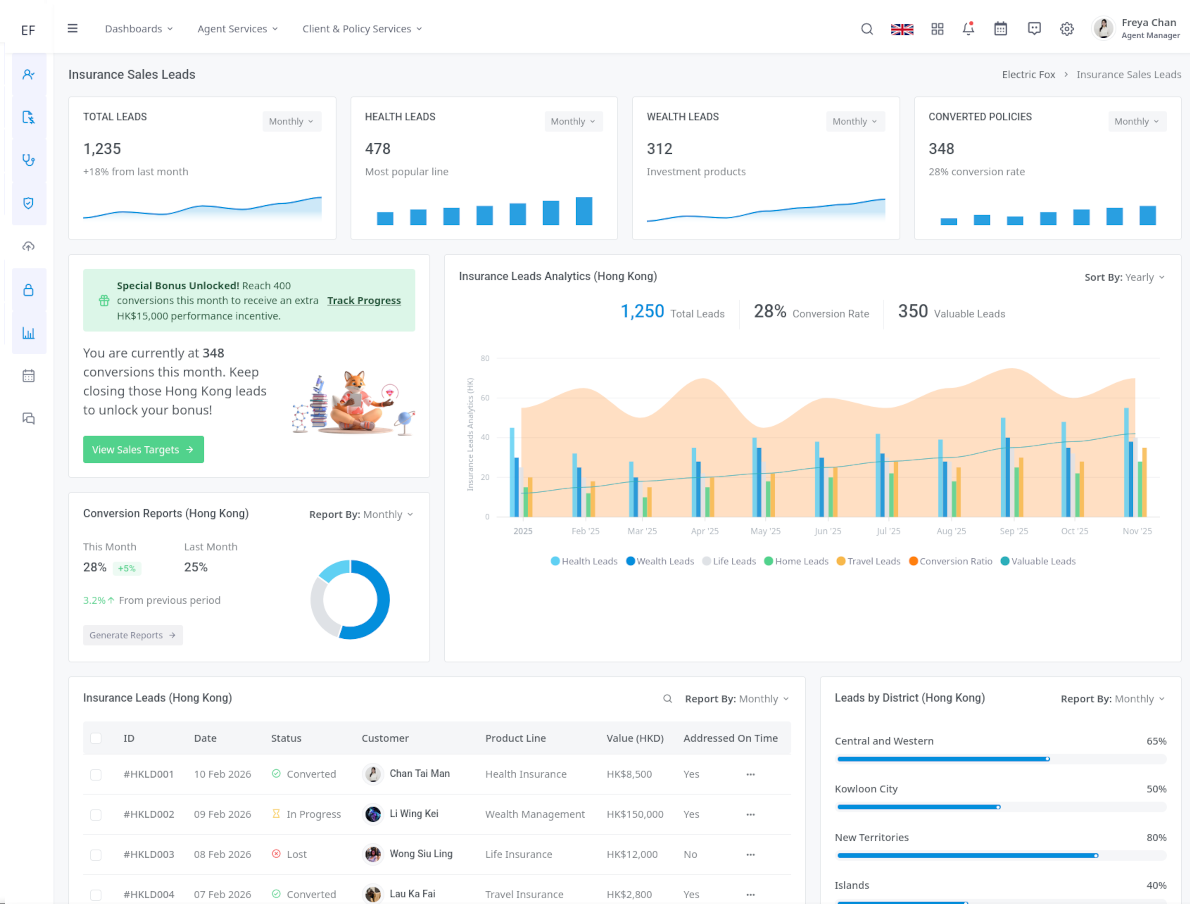Click Freya Chan profile avatar
The width and height of the screenshot is (1190, 904).
pyautogui.click(x=1103, y=29)
